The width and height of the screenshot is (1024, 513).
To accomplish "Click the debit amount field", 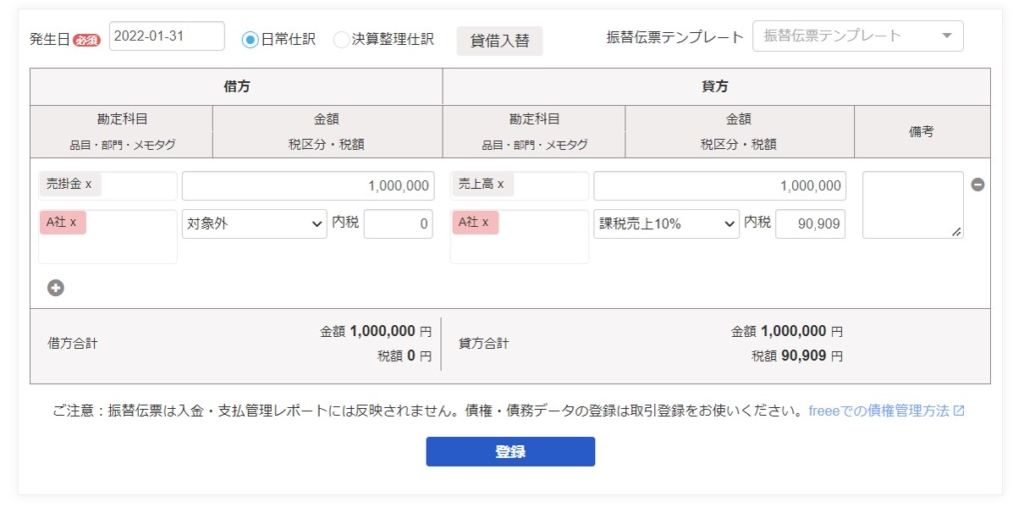I will (307, 186).
